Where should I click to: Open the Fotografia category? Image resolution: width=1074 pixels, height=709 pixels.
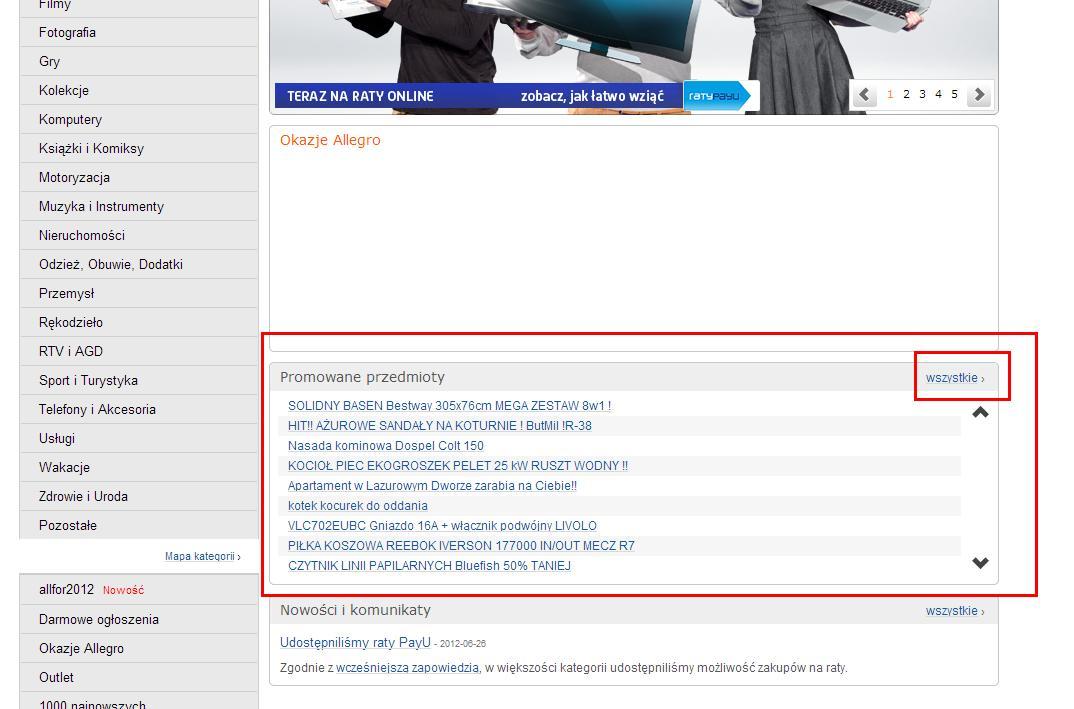click(139, 33)
